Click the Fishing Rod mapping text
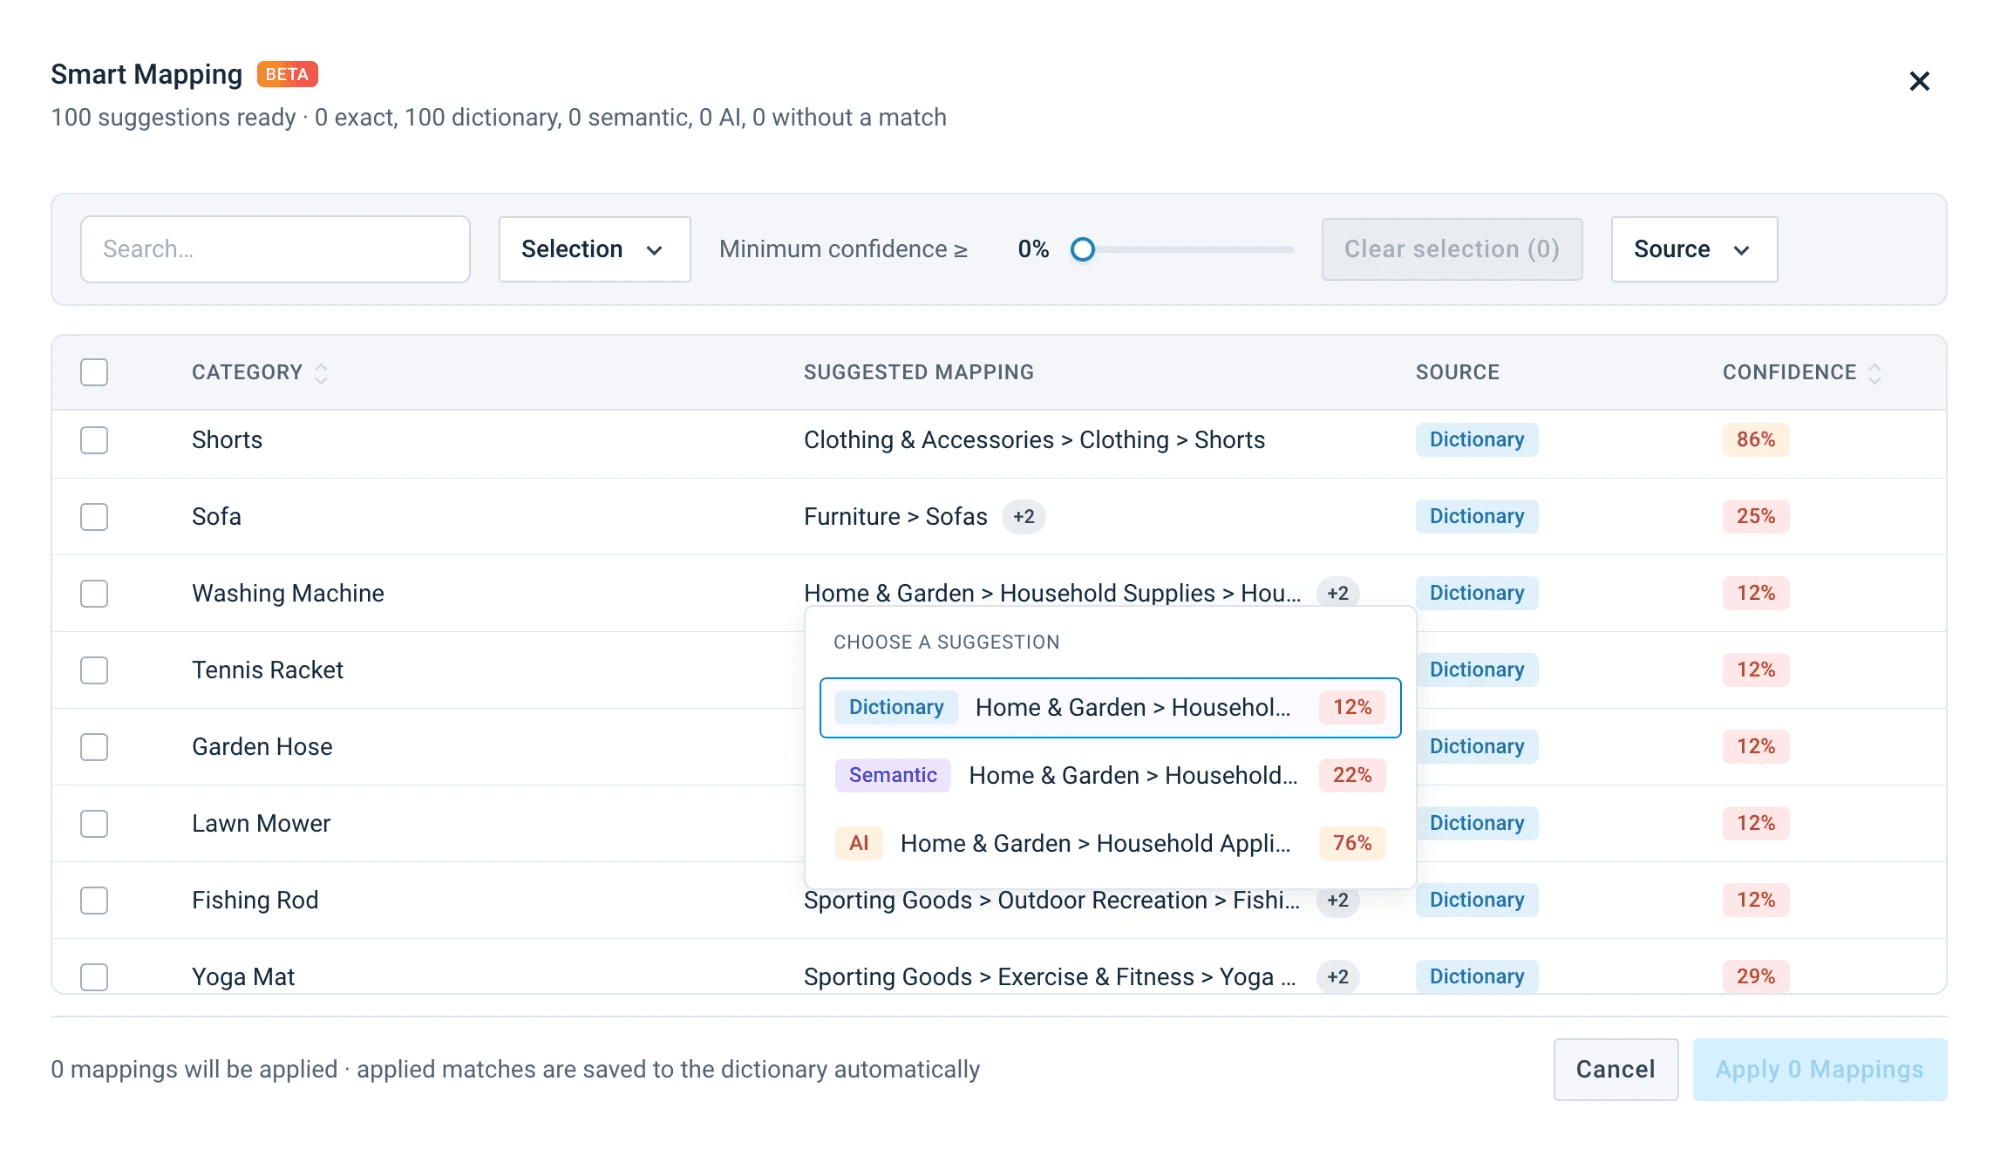Image resolution: width=2000 pixels, height=1156 pixels. 1052,901
